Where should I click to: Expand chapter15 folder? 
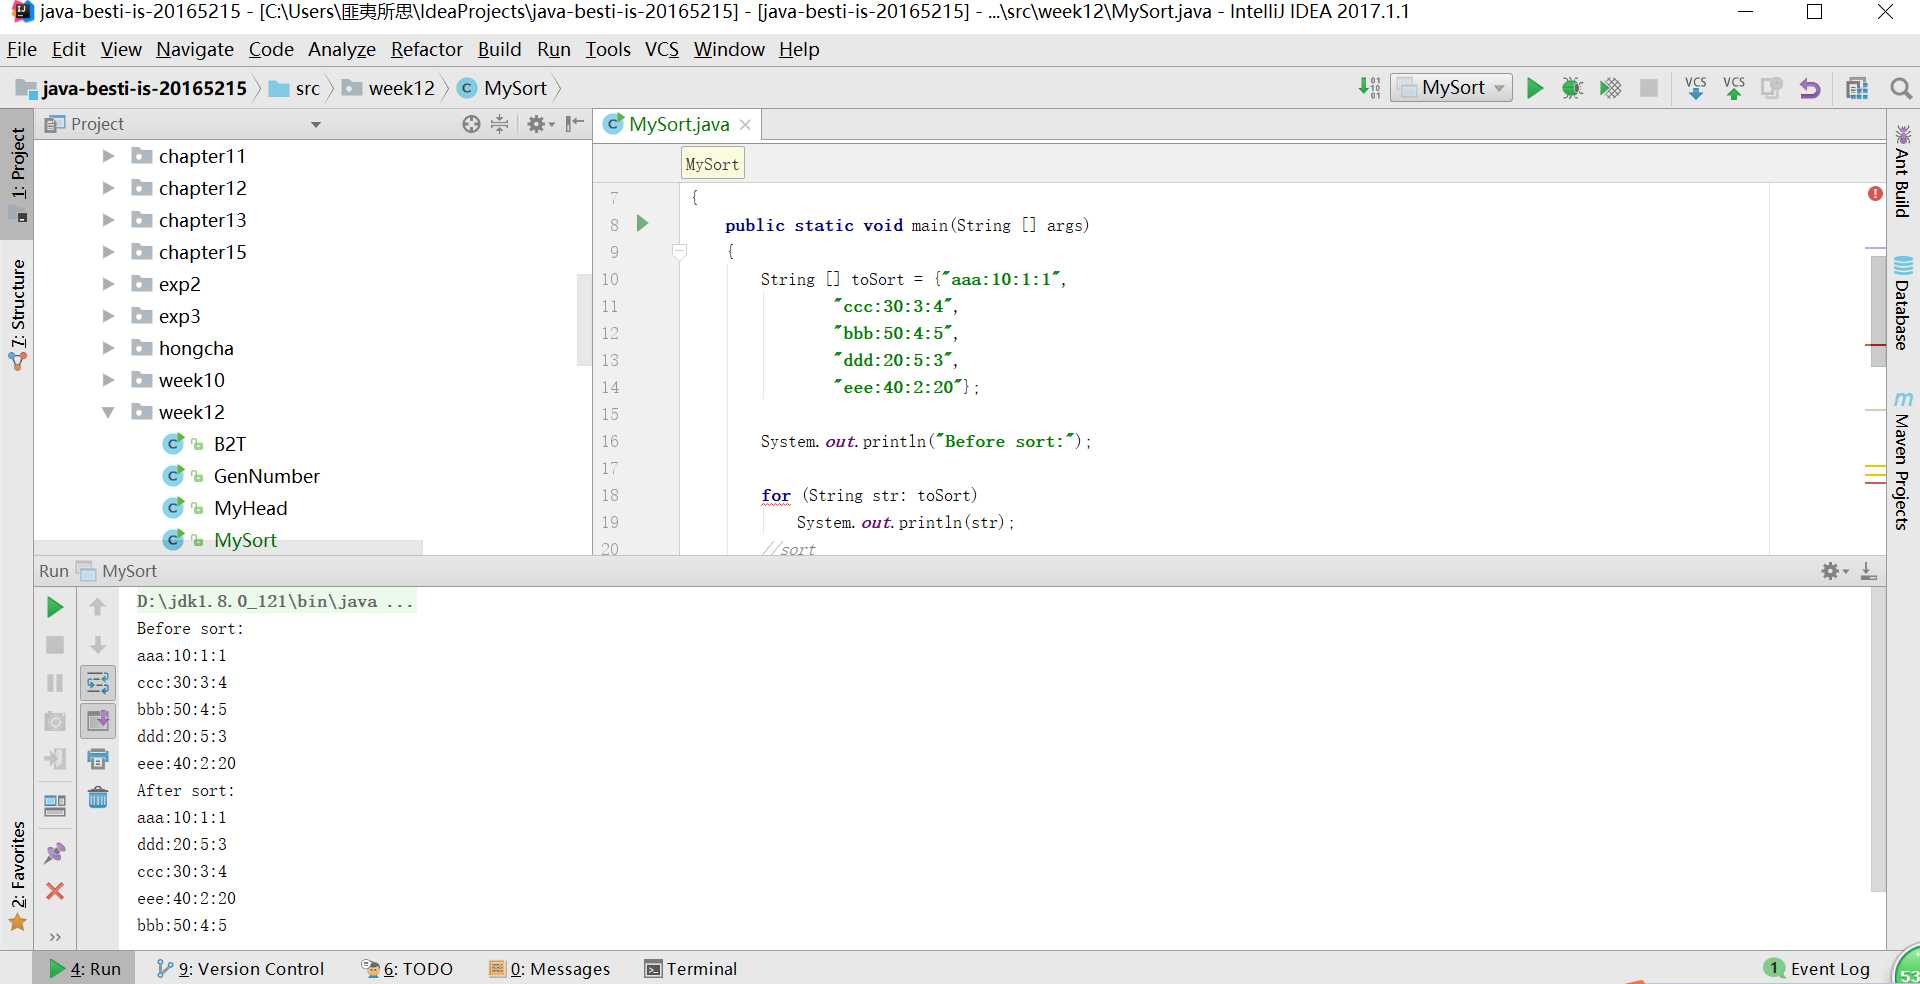(x=108, y=252)
